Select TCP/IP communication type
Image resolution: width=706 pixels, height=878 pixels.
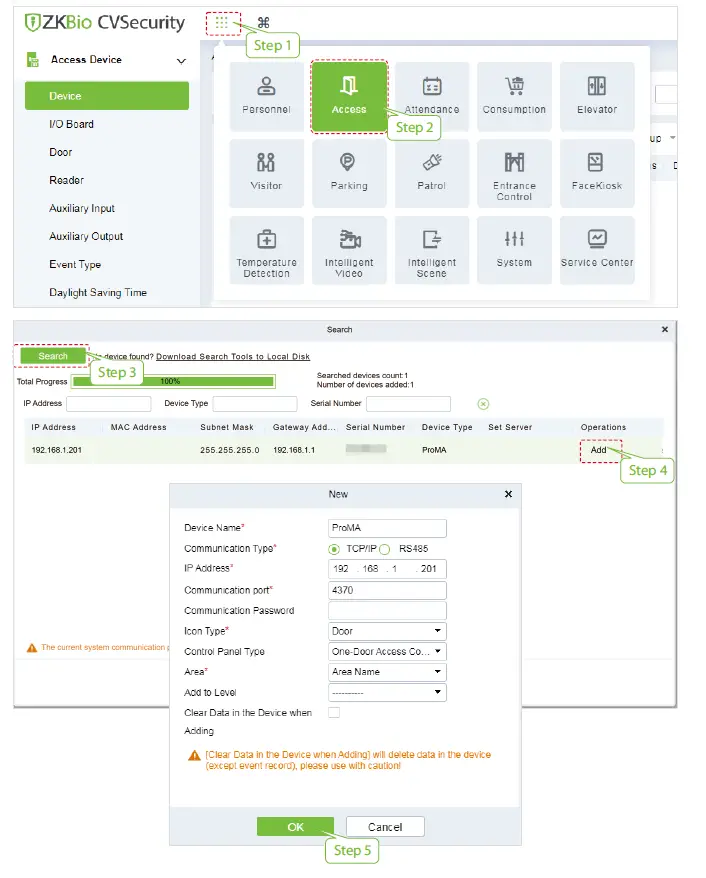[334, 549]
